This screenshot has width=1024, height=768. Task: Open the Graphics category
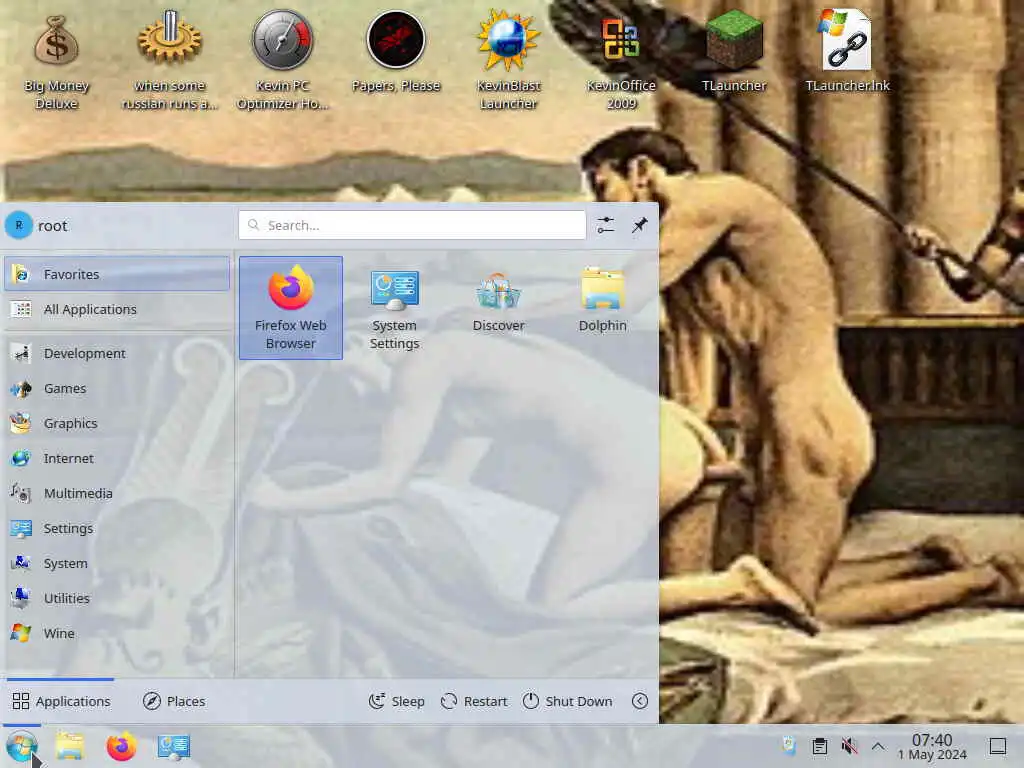(x=117, y=423)
